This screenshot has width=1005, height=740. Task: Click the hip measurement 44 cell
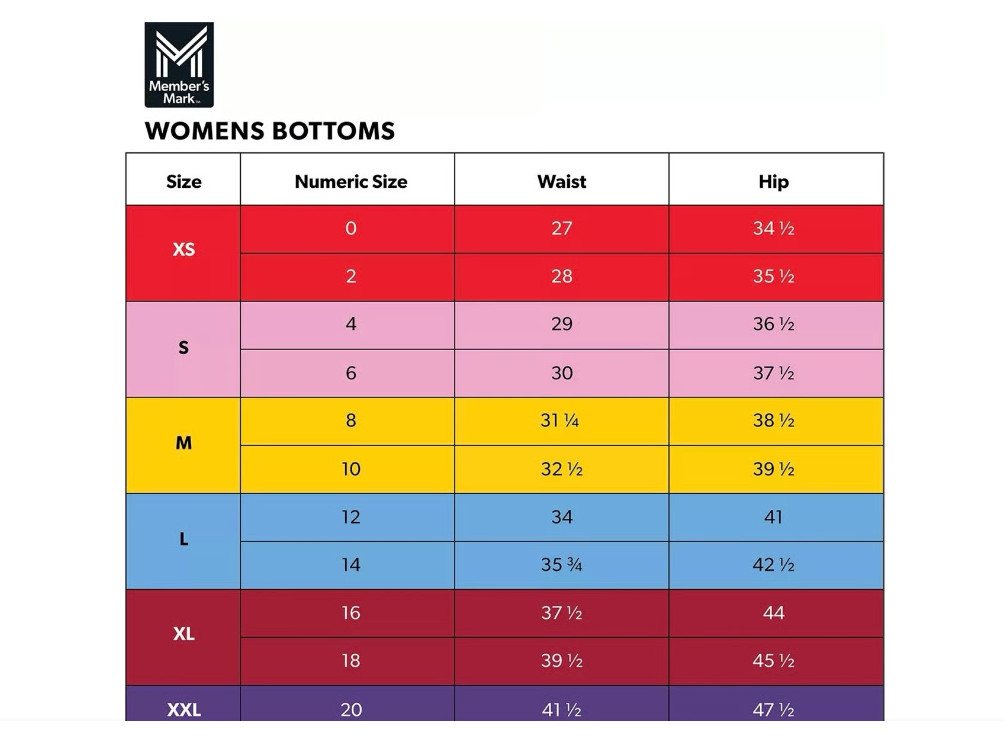773,613
